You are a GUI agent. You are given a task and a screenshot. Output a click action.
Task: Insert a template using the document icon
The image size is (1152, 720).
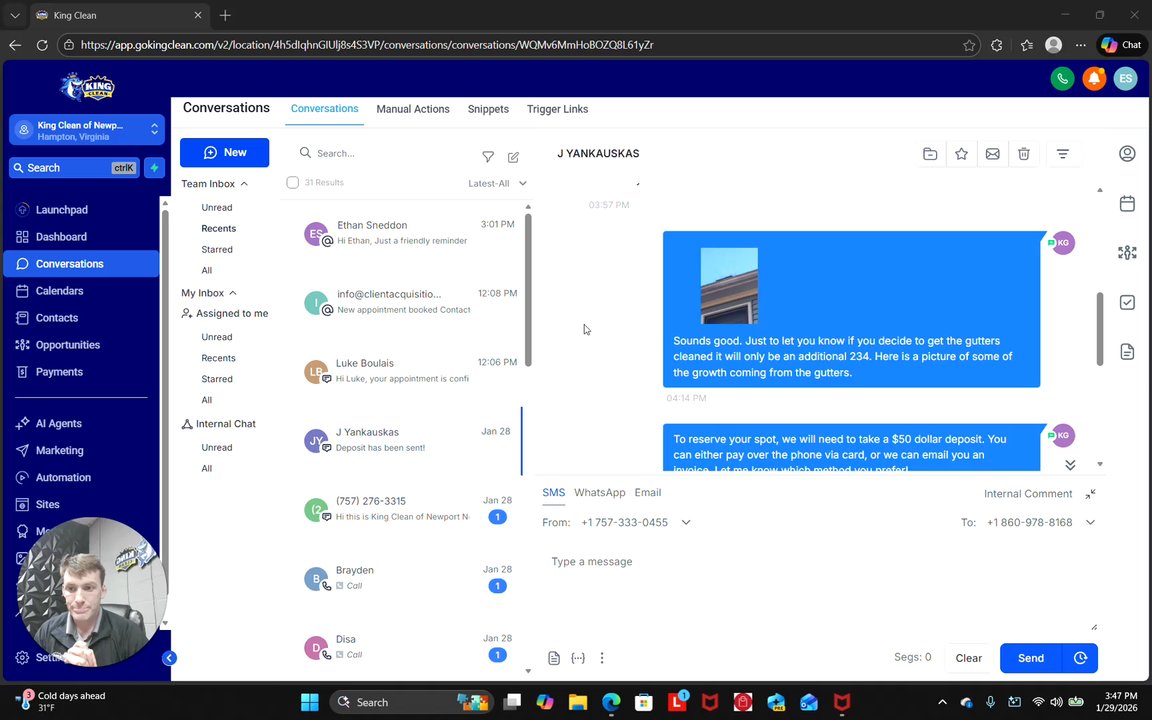click(554, 658)
